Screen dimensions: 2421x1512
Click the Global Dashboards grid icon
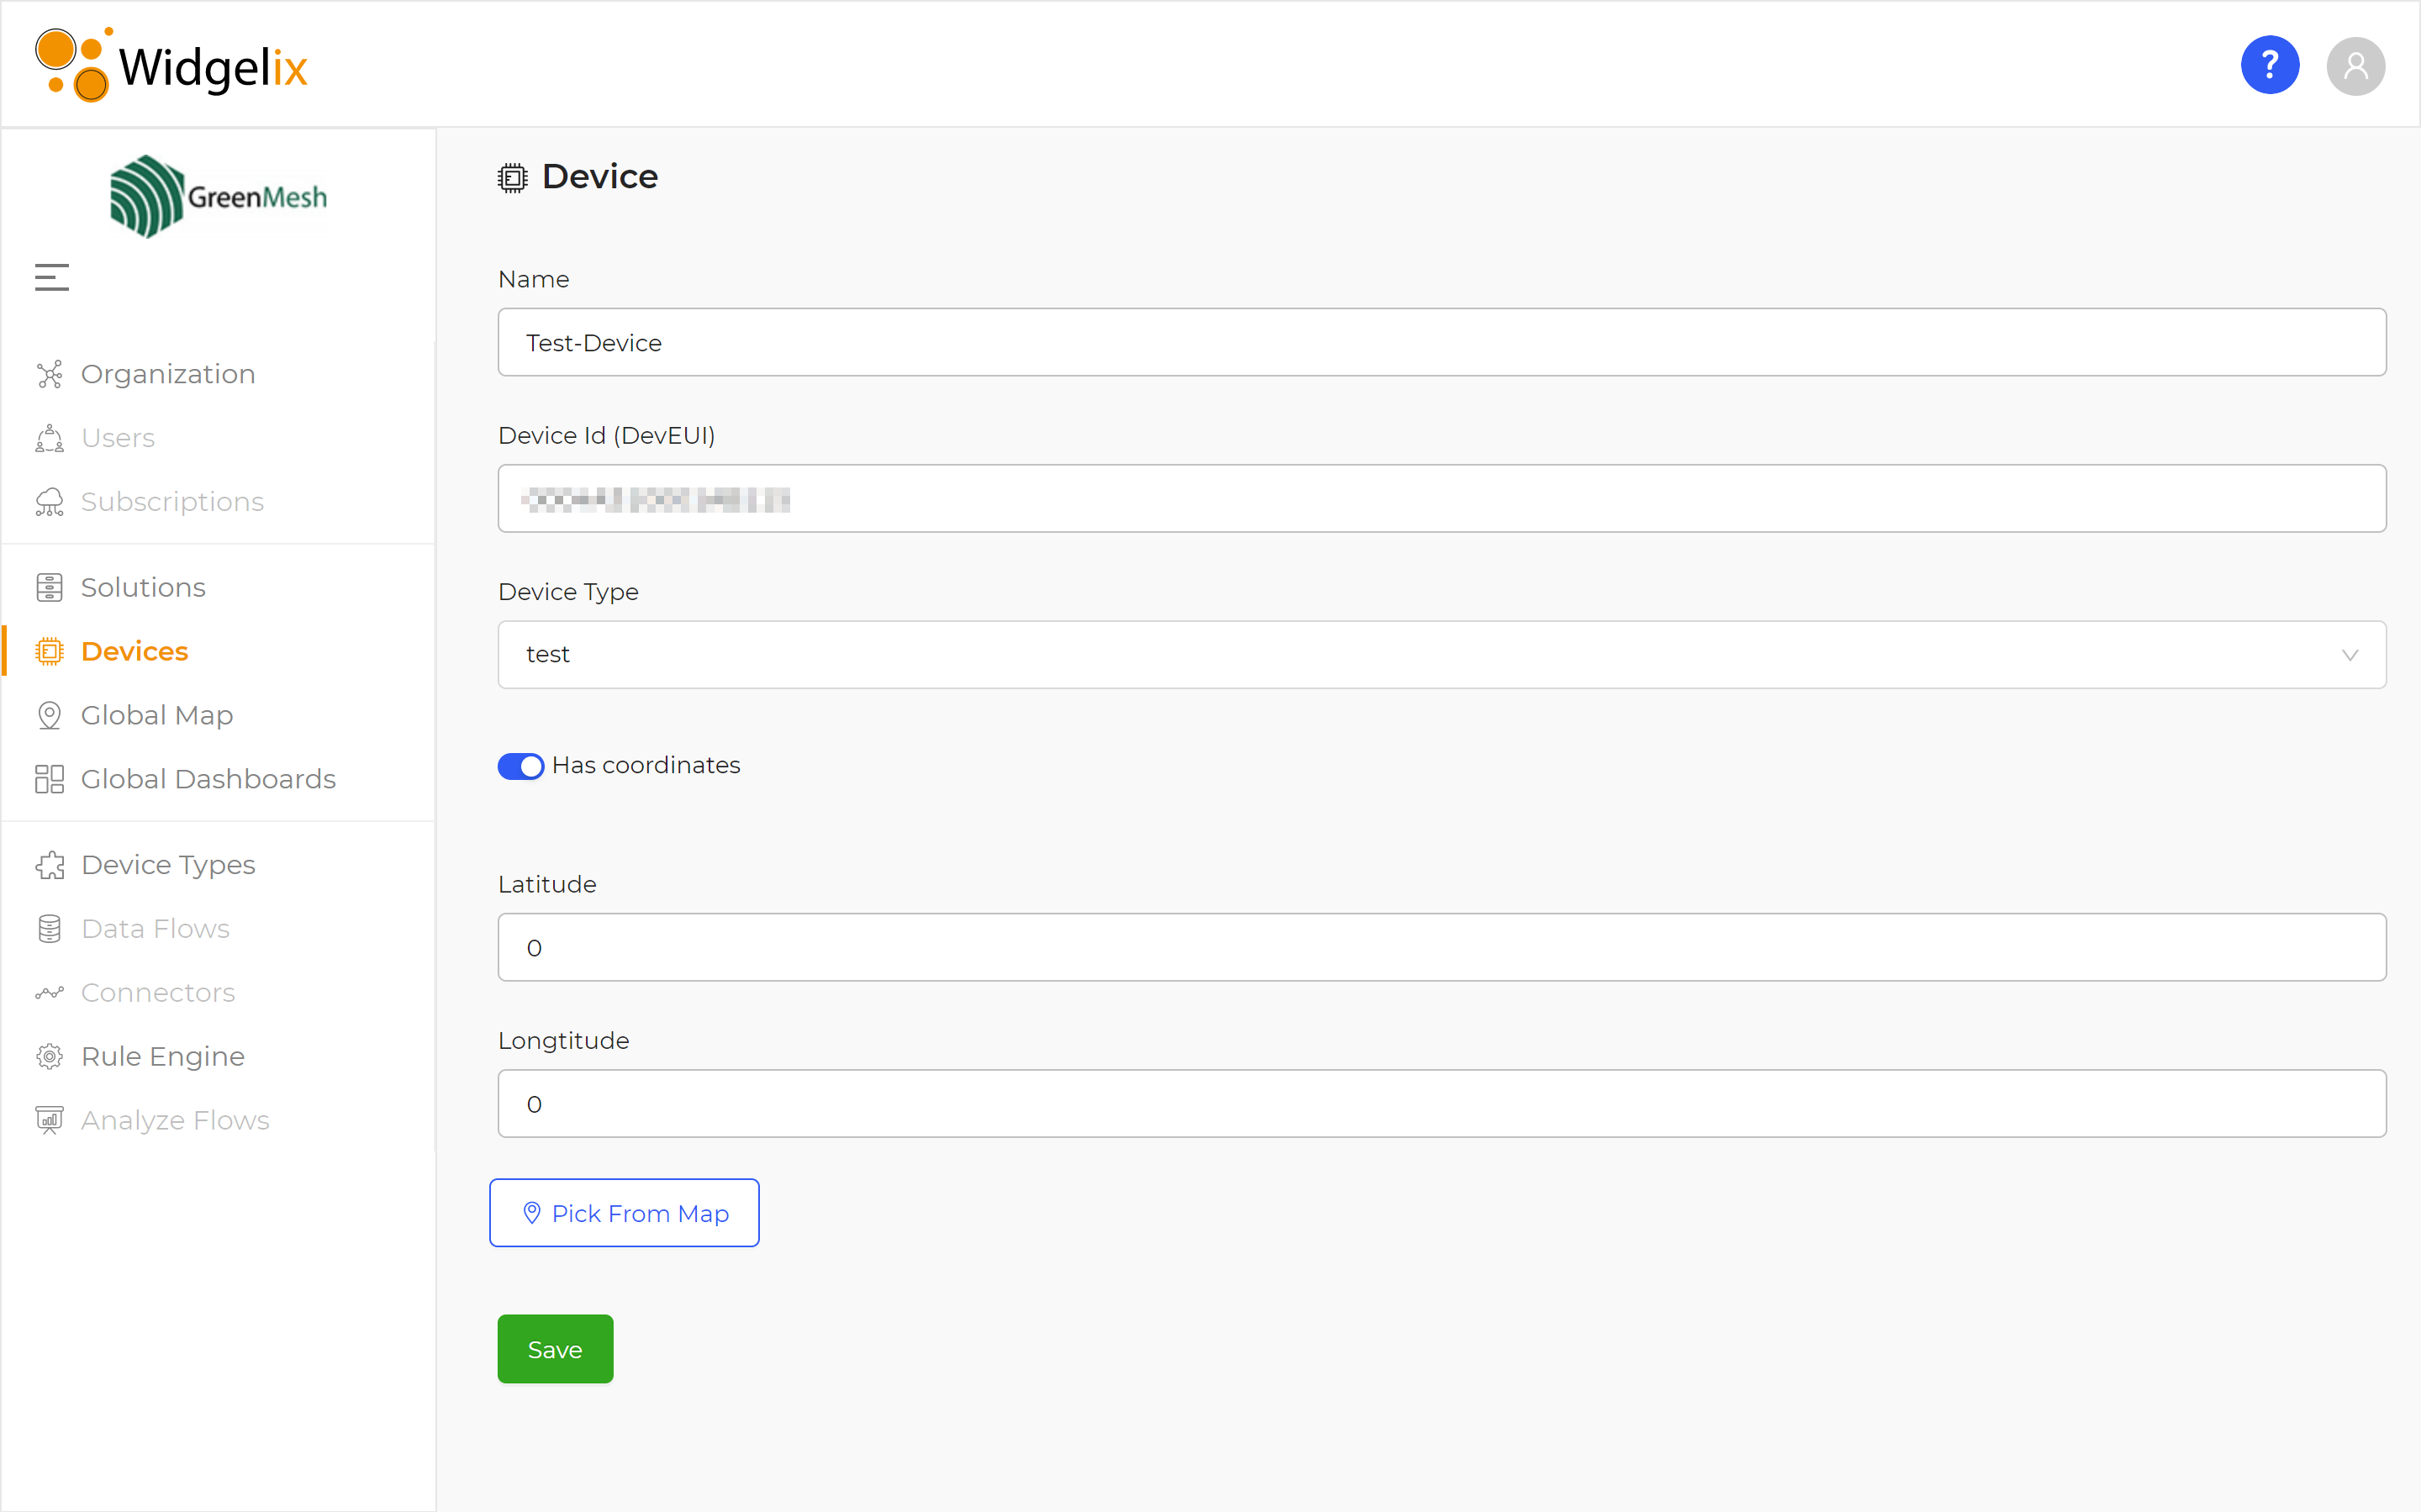49,779
